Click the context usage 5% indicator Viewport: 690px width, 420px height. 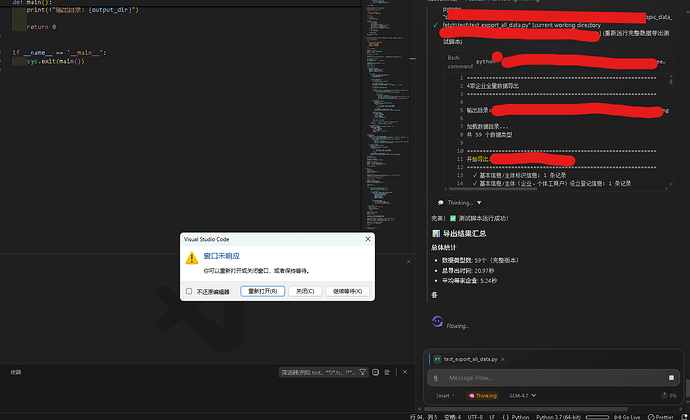tap(669, 396)
